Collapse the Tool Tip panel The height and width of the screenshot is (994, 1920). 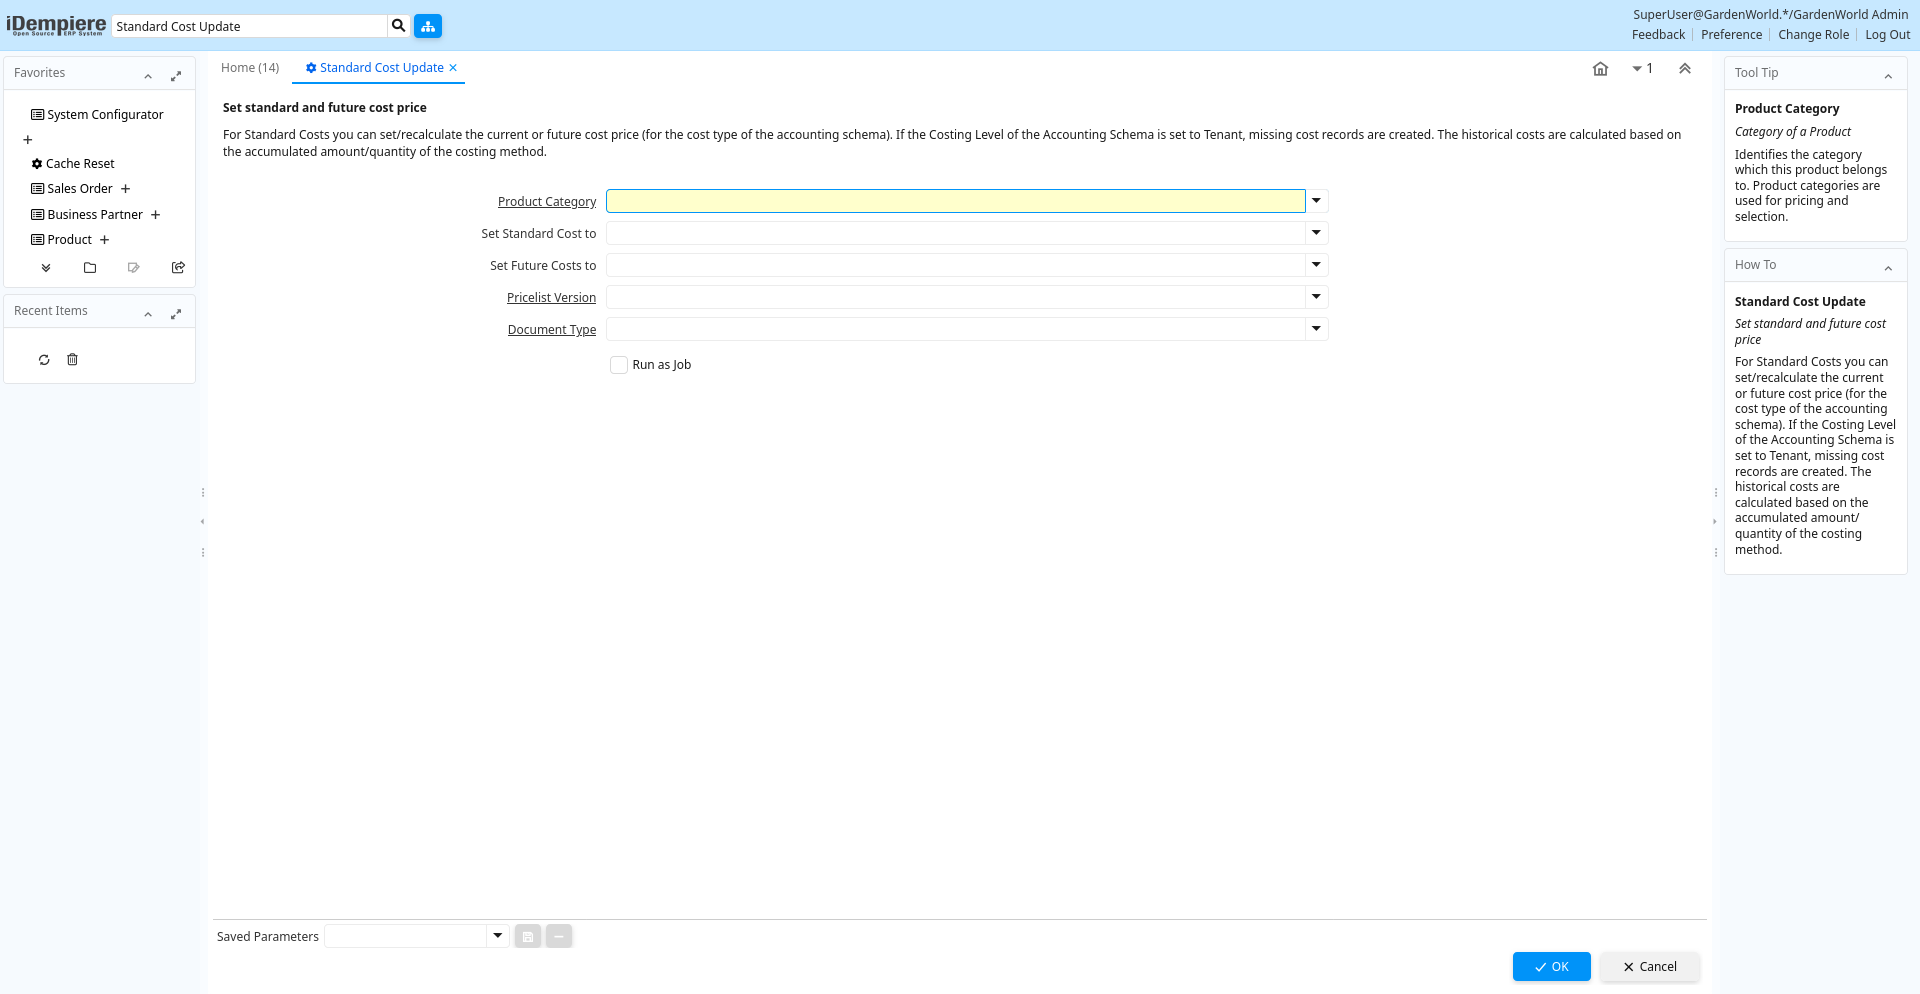coord(1888,76)
